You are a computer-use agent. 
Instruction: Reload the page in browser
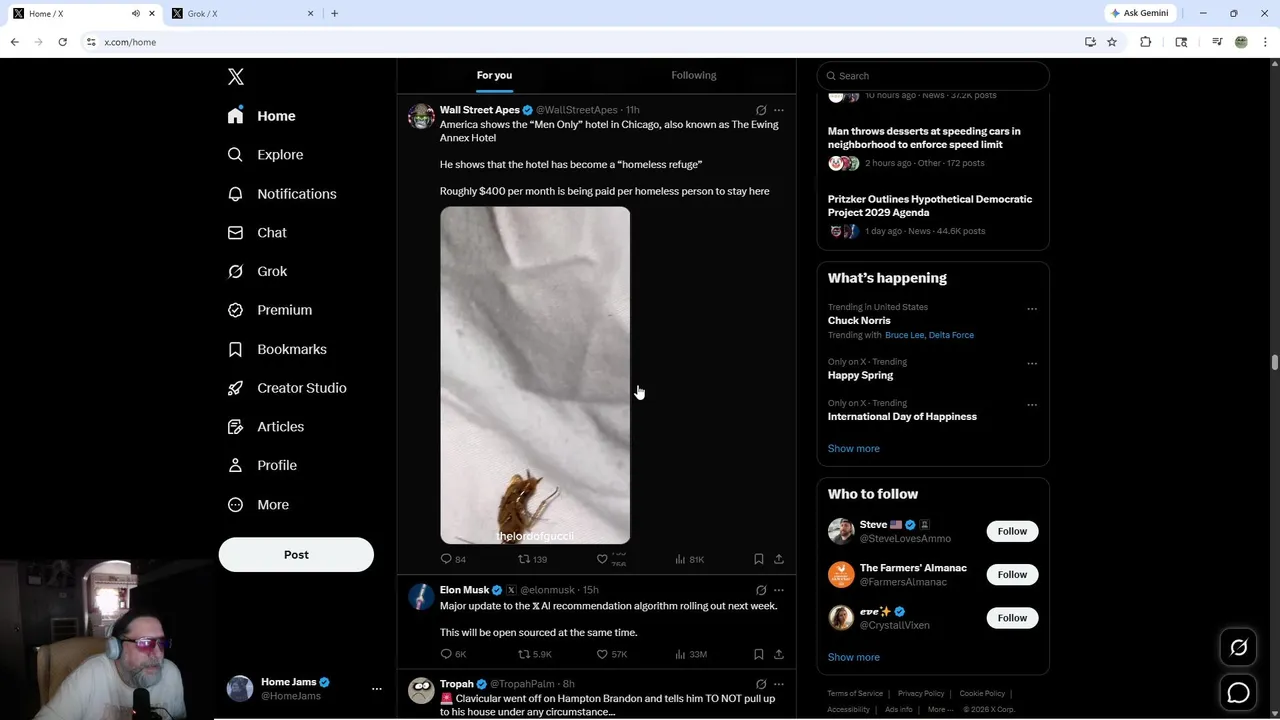pyautogui.click(x=62, y=42)
